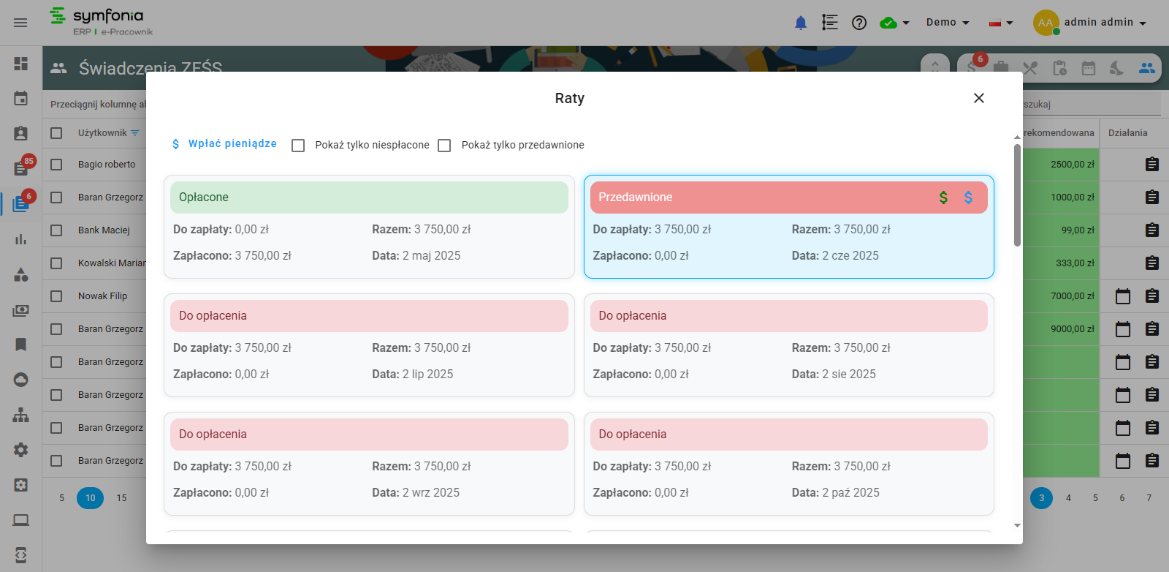Collapse the header with the chevron button
This screenshot has width=1169, height=572.
pos(935,67)
